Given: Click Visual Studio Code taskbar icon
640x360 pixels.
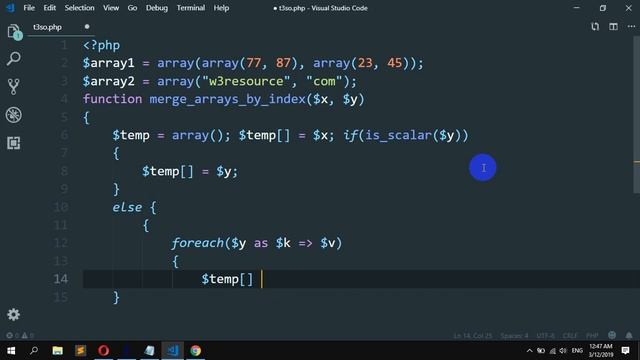Looking at the screenshot, I should (173, 351).
